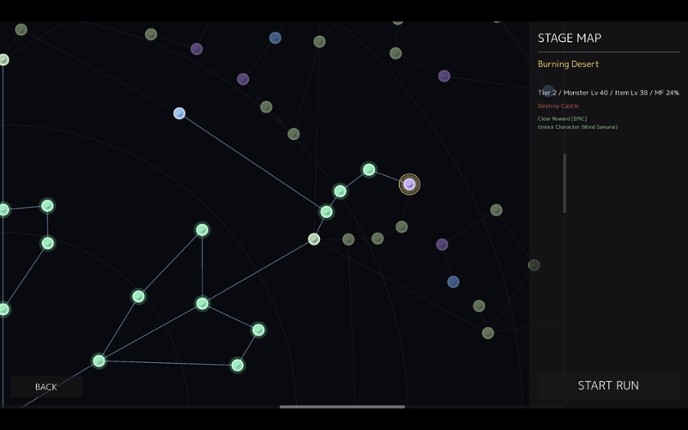
Task: Click the green node just above the bottom-most green node
Action: coord(258,330)
